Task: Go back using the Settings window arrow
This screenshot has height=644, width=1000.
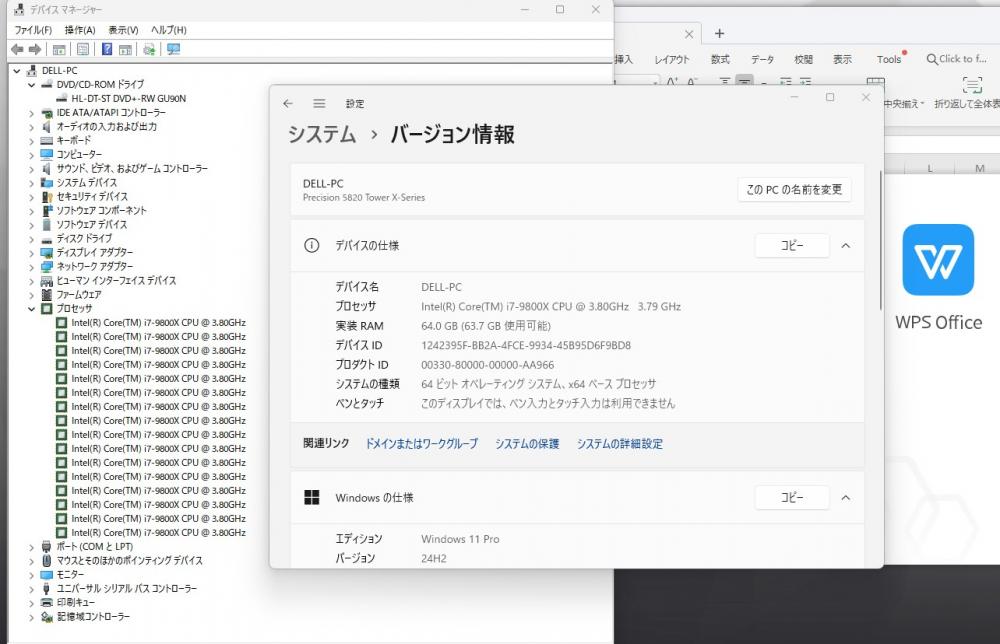Action: point(288,103)
